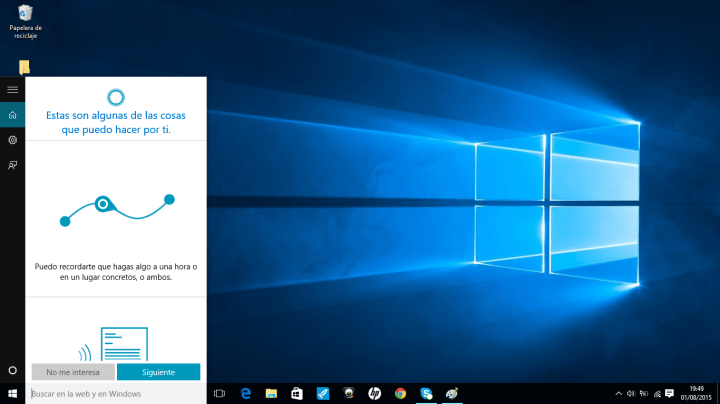Click the No me interesa button
The height and width of the screenshot is (404, 720).
(72, 372)
